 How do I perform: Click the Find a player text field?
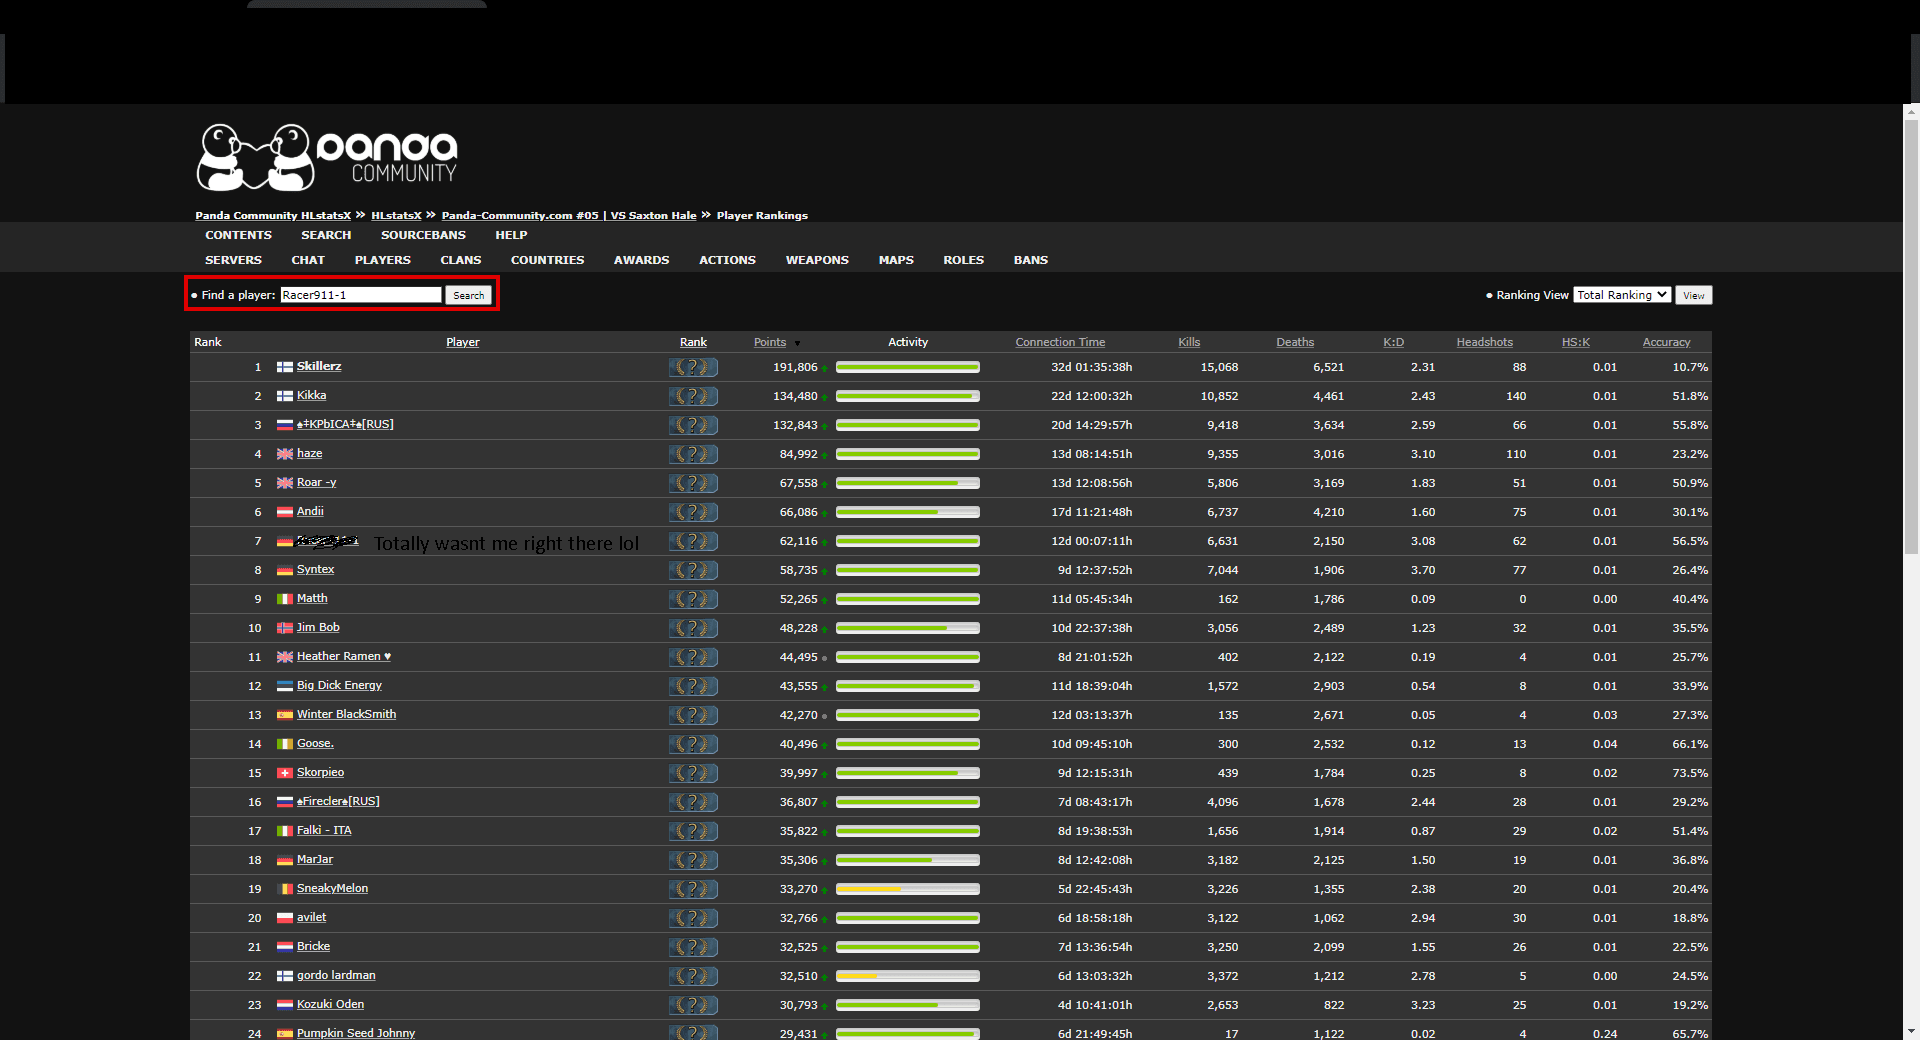pyautogui.click(x=360, y=295)
